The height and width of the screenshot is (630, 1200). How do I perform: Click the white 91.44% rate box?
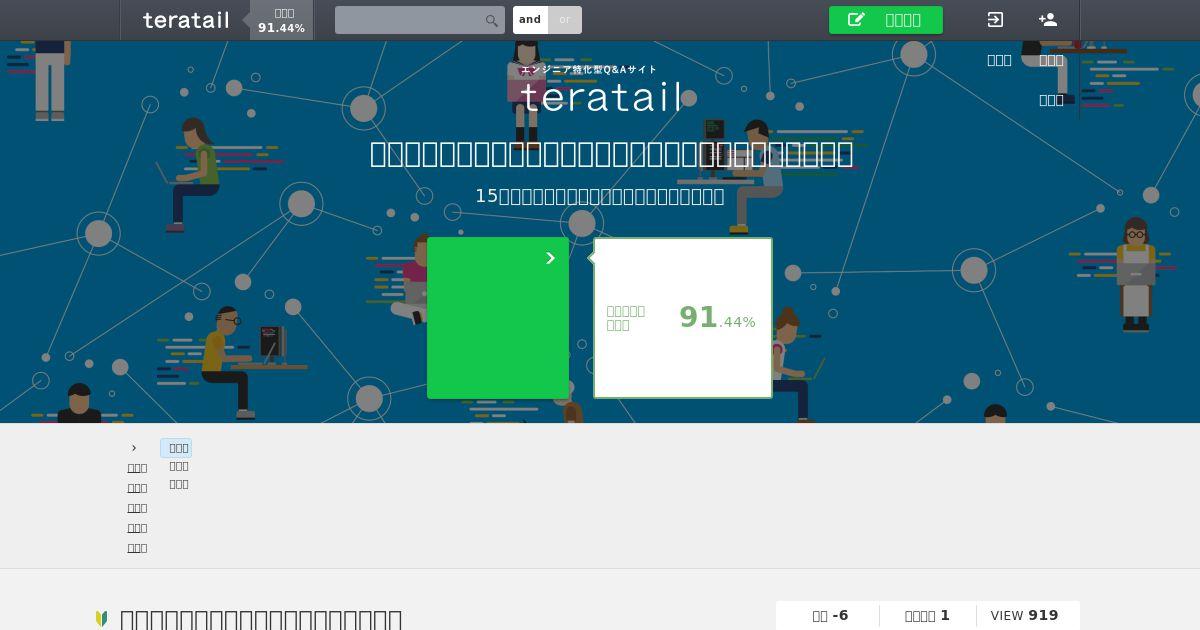(x=683, y=318)
